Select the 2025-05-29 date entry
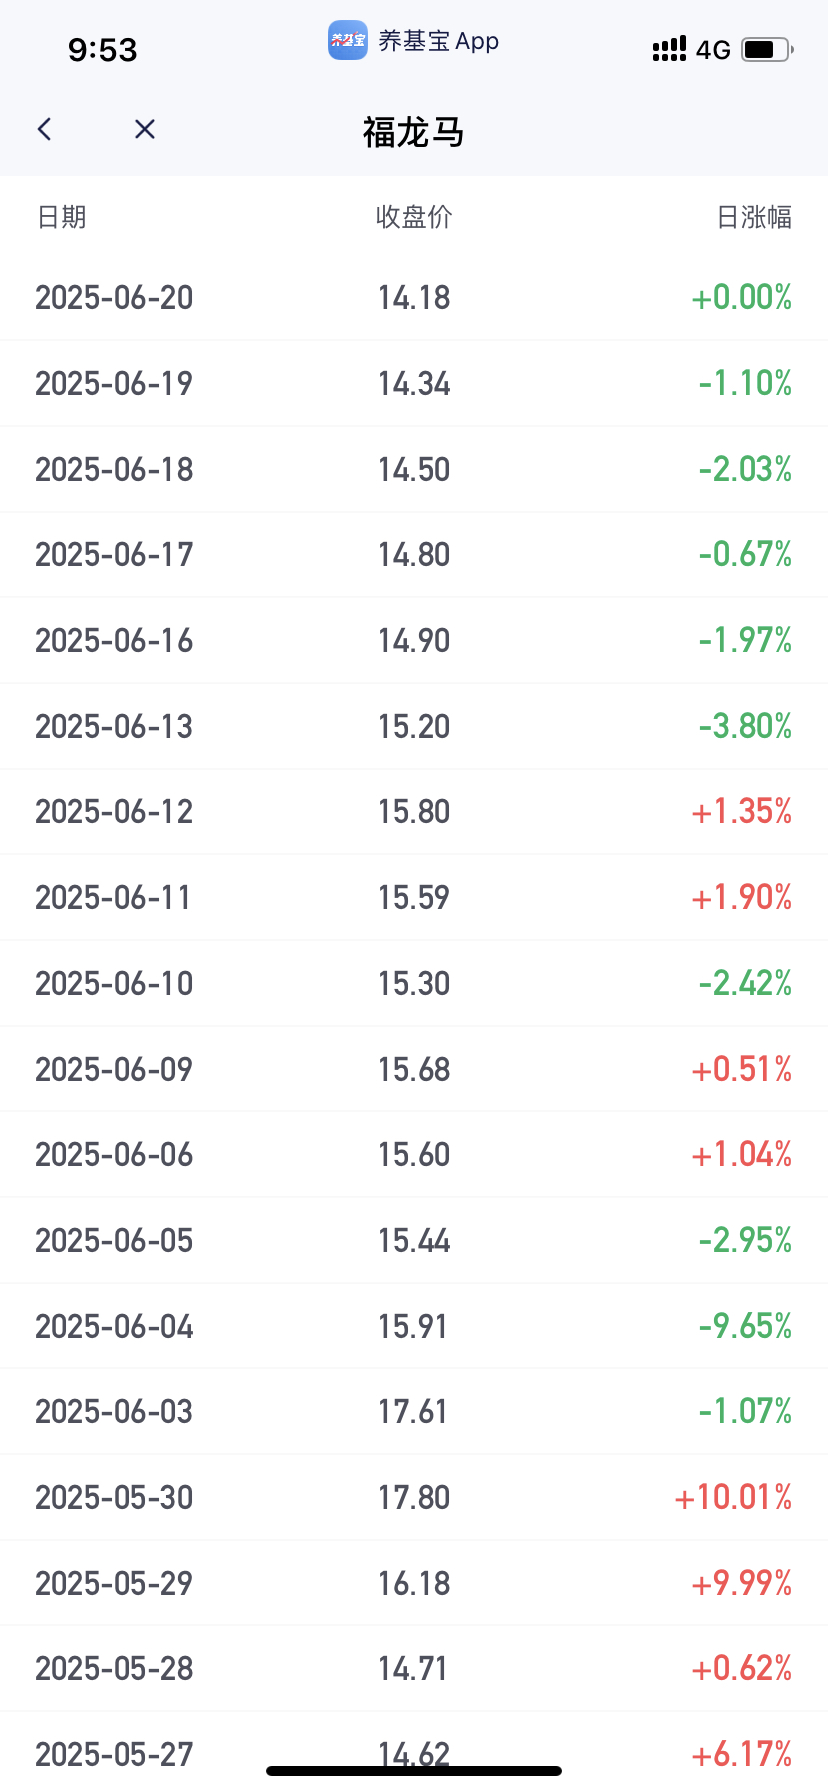 (114, 1583)
